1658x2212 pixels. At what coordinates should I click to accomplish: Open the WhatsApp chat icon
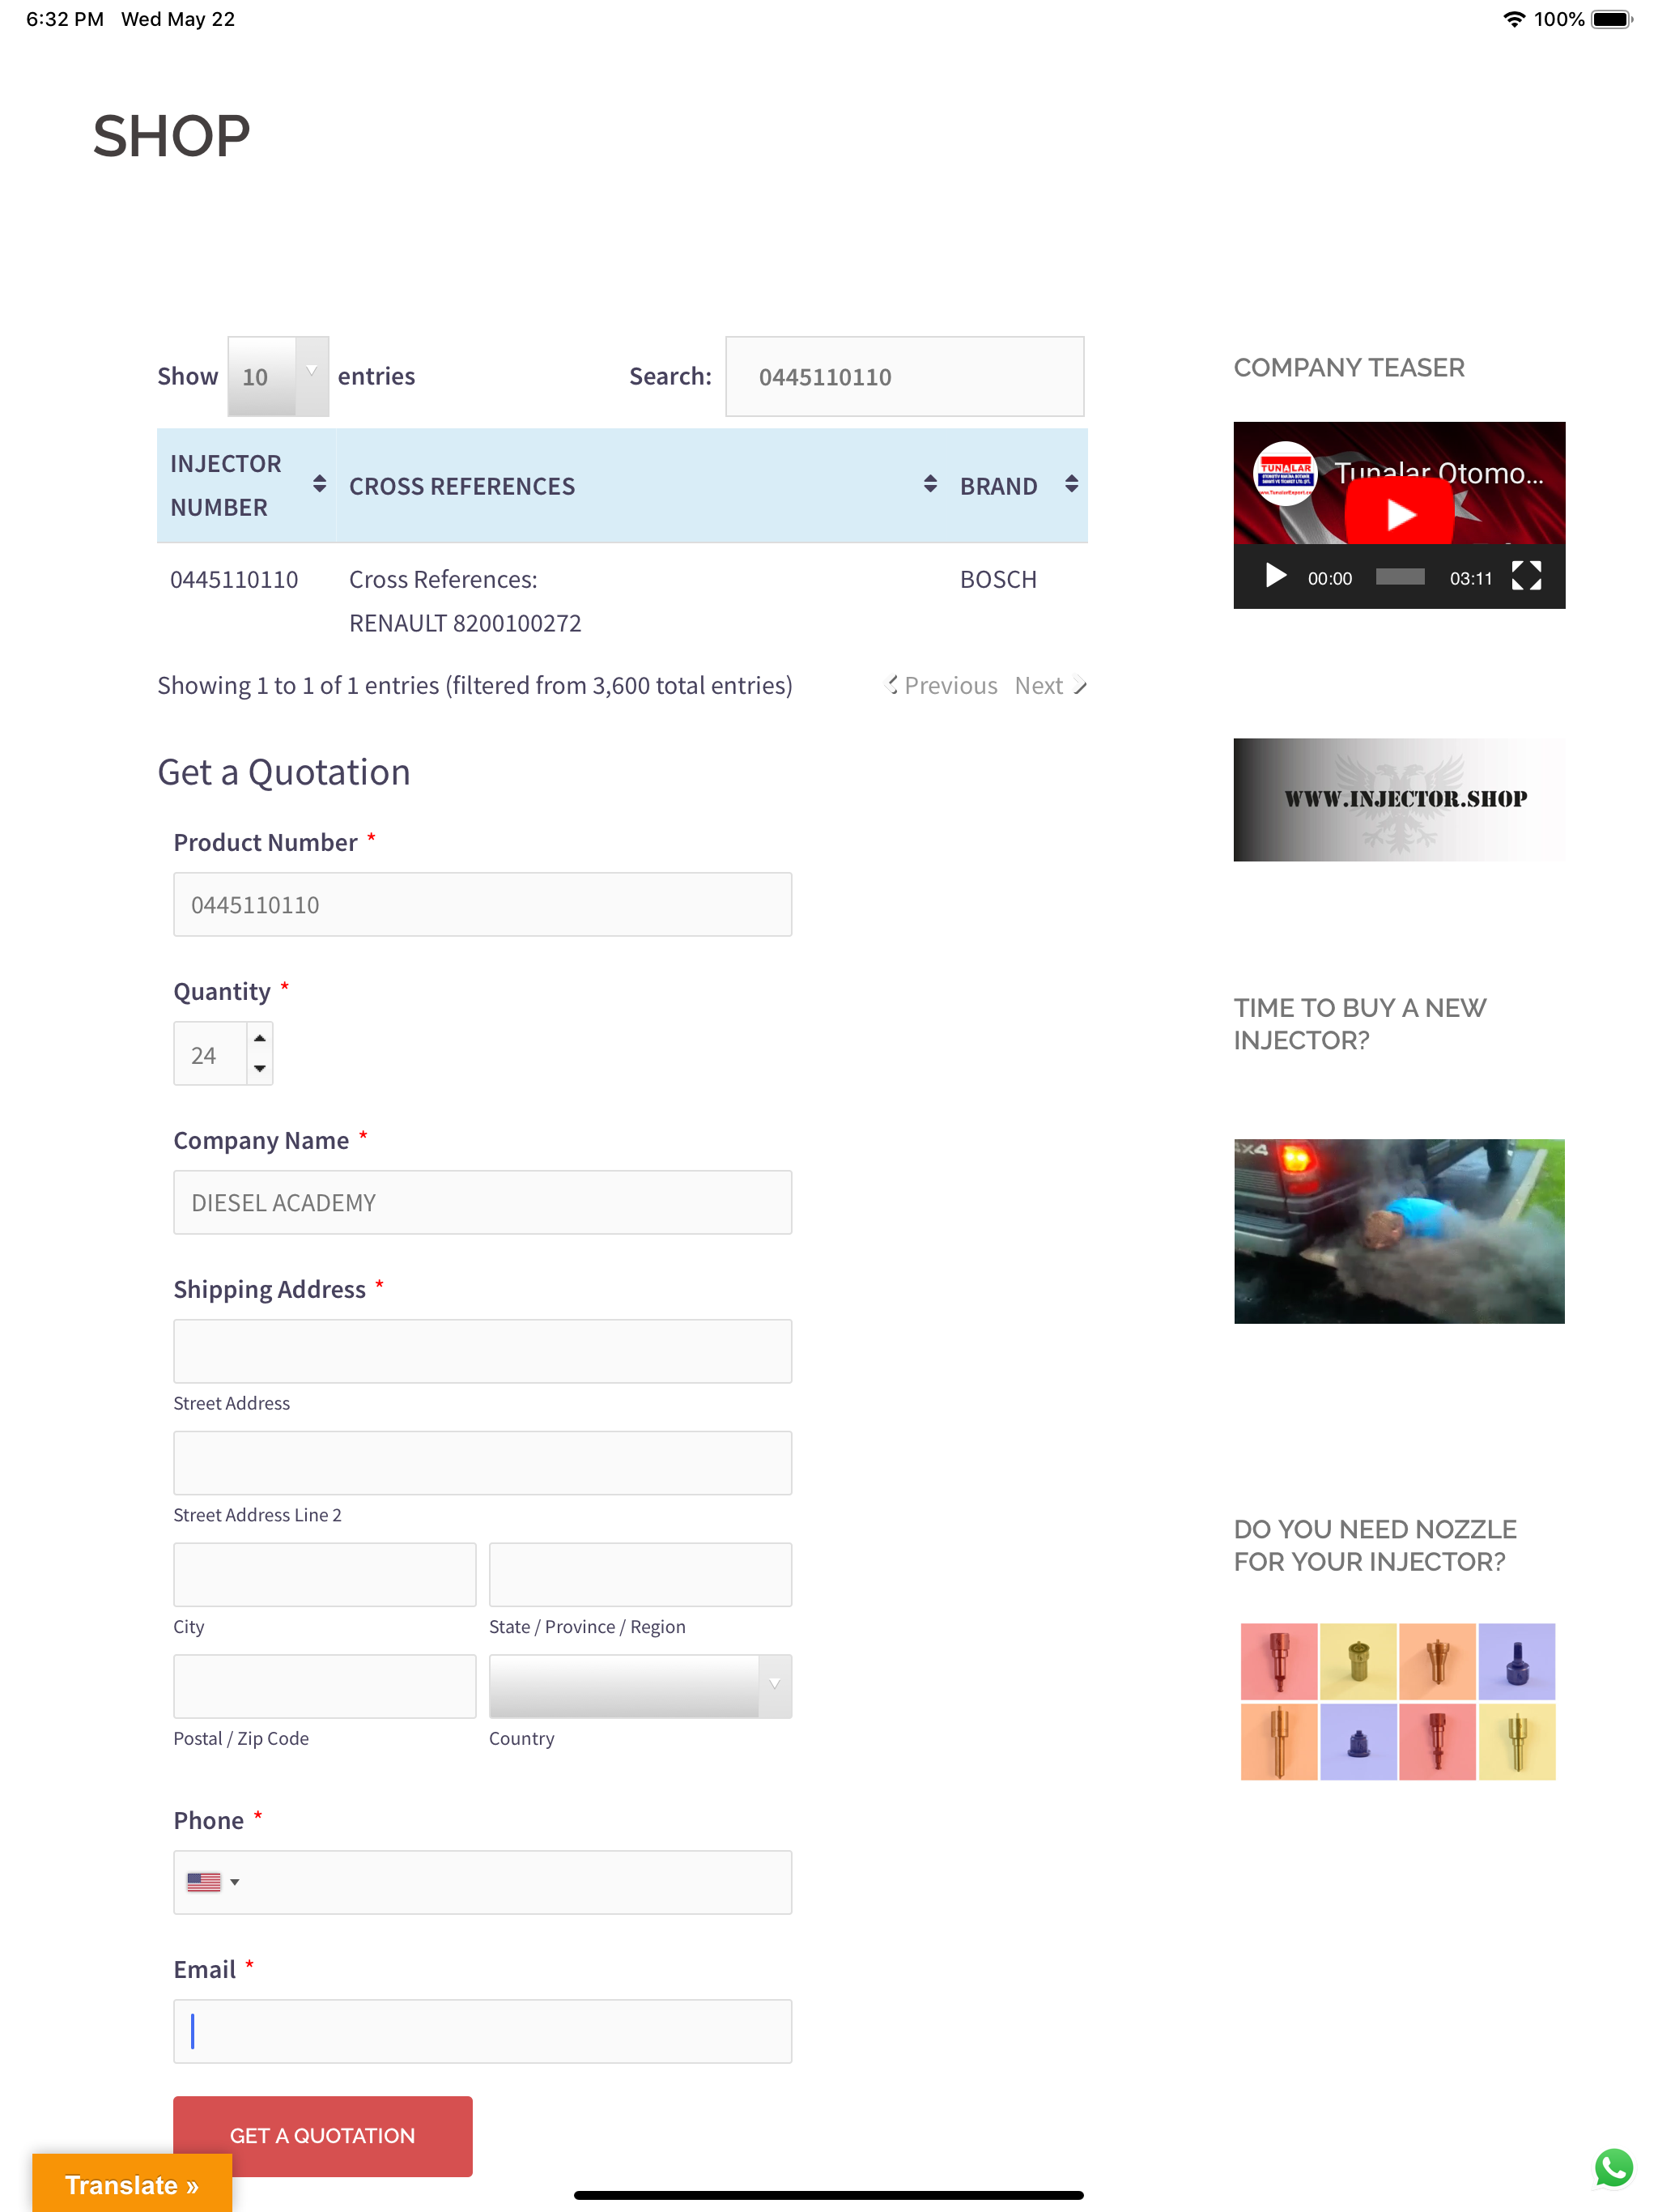coord(1613,2167)
